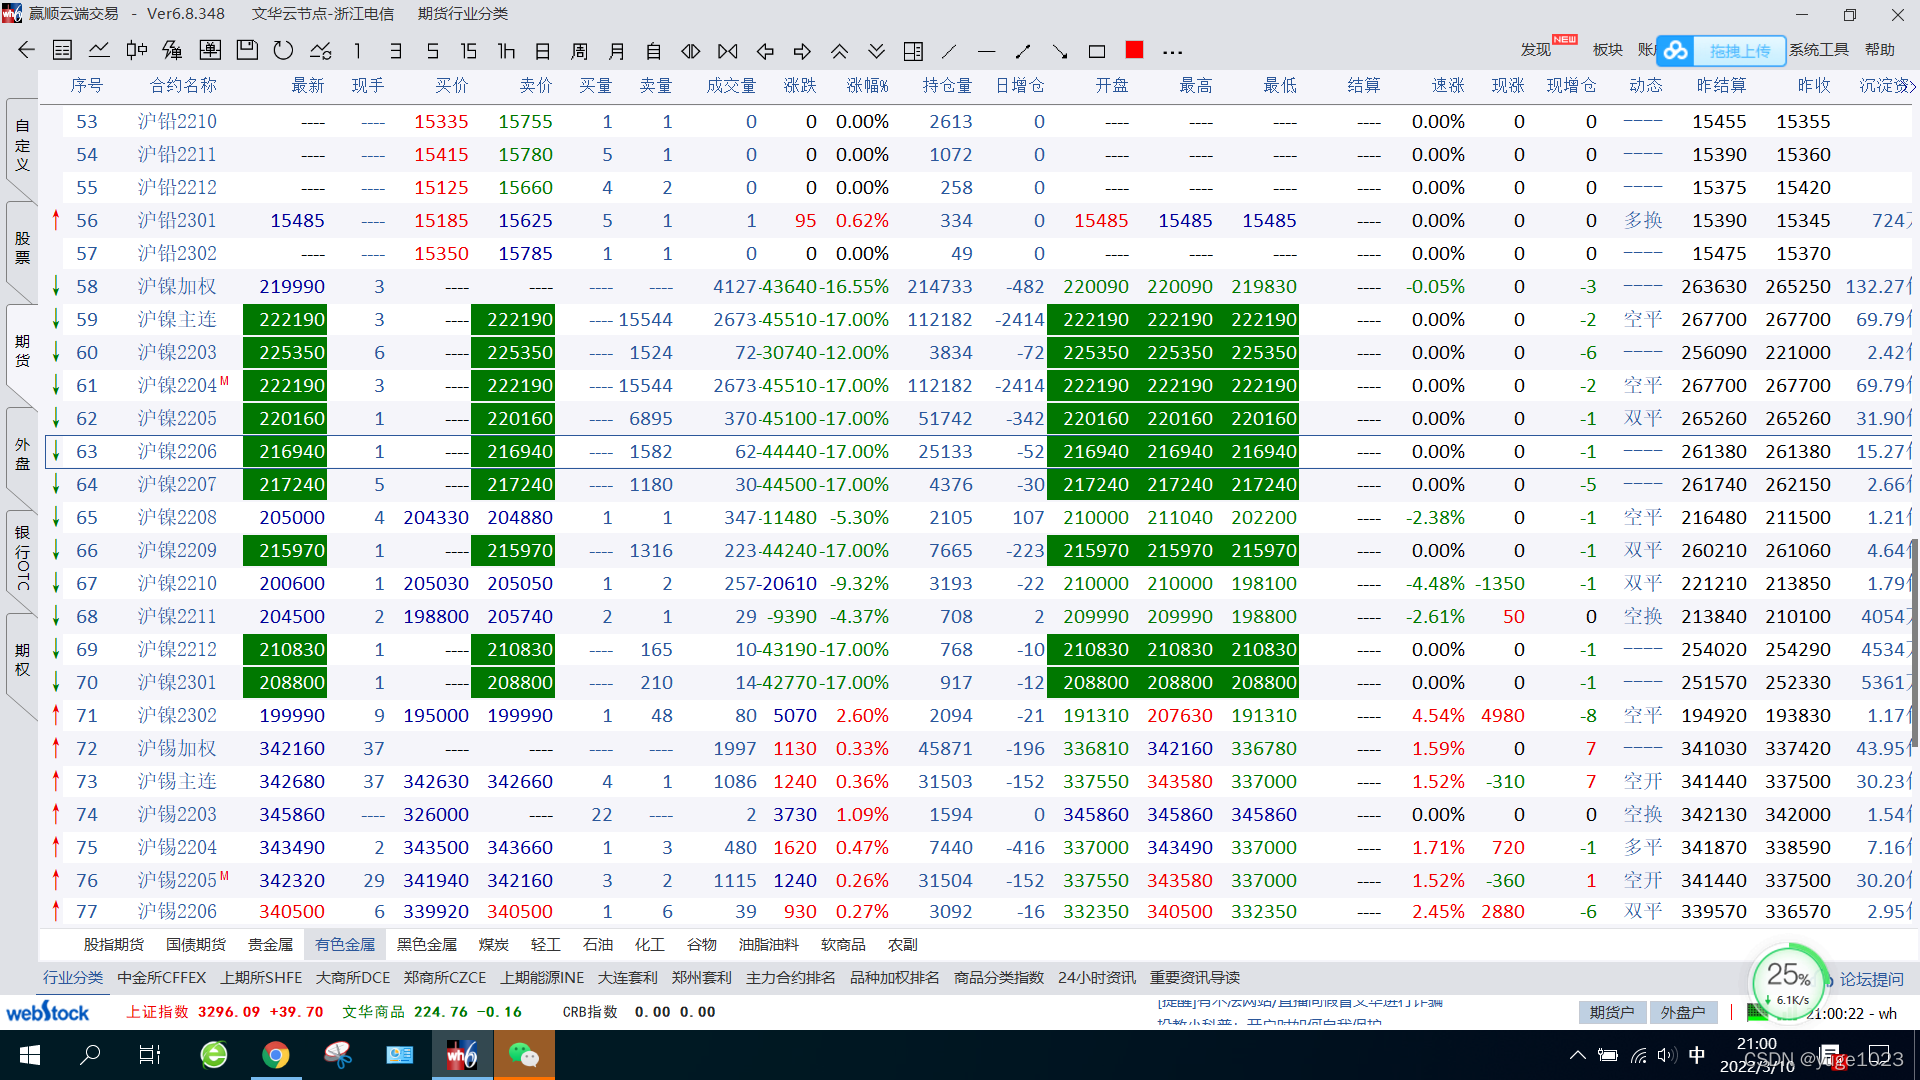The height and width of the screenshot is (1080, 1920).
Task: Switch to the 有色金属 category tab
Action: (345, 944)
